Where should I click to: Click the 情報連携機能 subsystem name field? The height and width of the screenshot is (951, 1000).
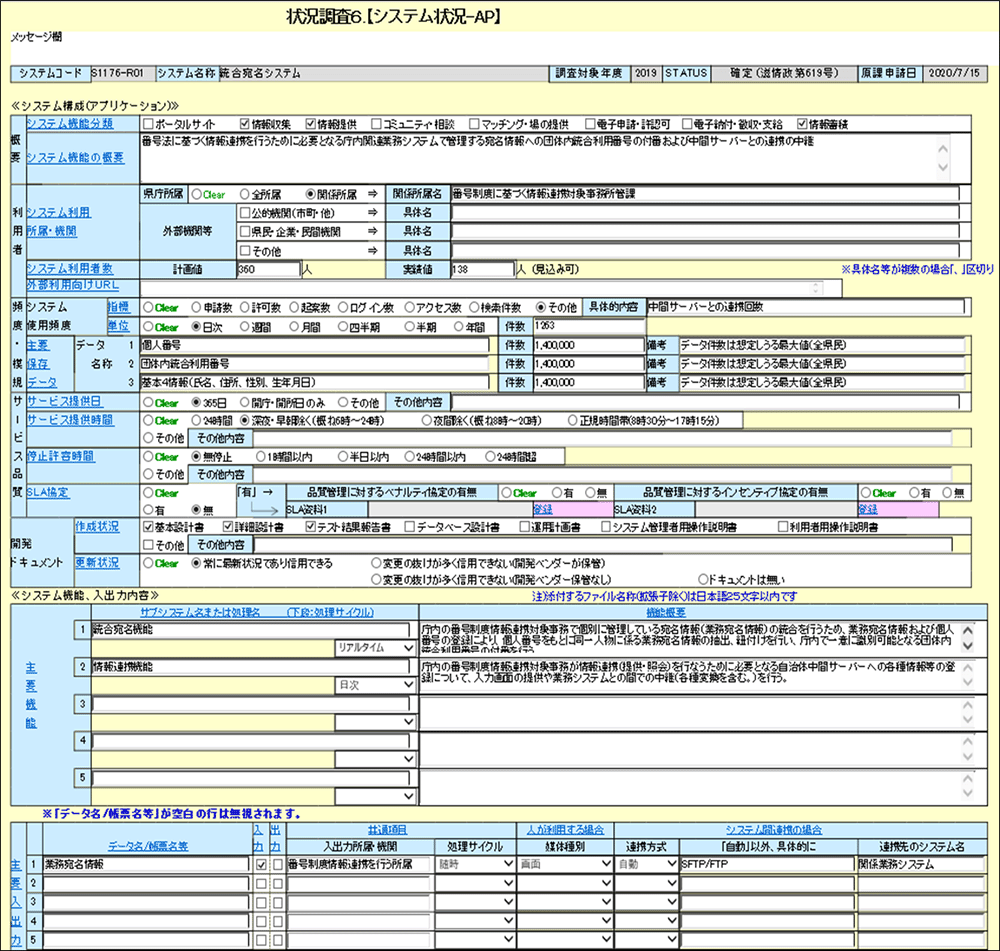(251, 667)
